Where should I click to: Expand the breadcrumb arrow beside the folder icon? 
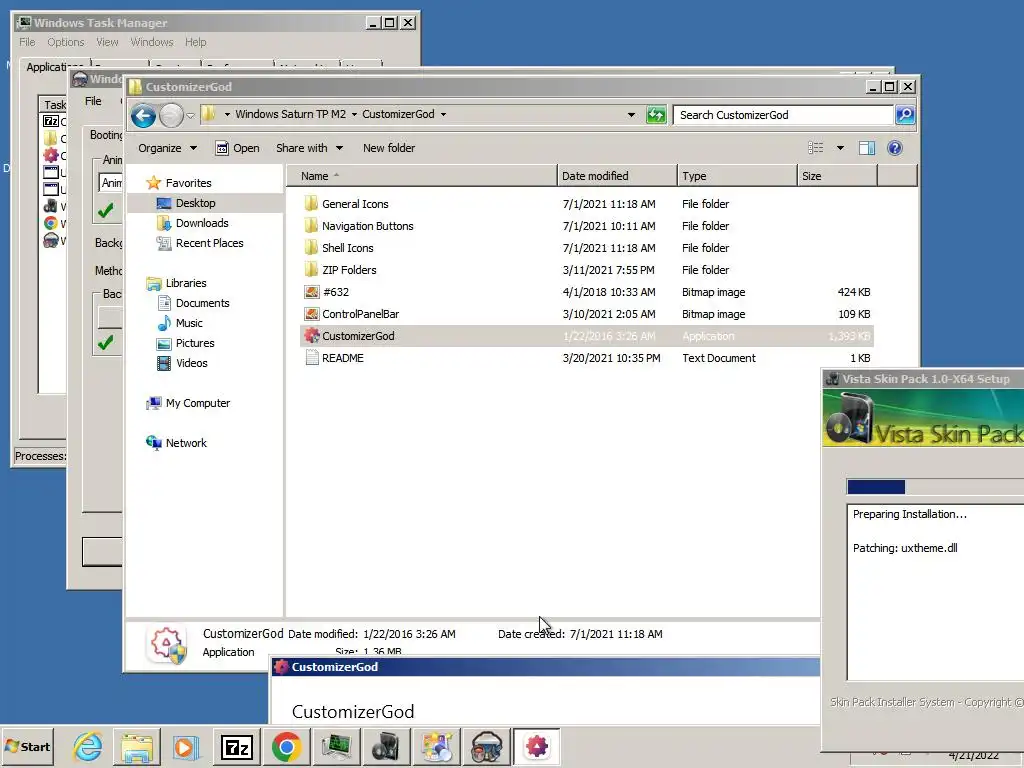click(227, 114)
